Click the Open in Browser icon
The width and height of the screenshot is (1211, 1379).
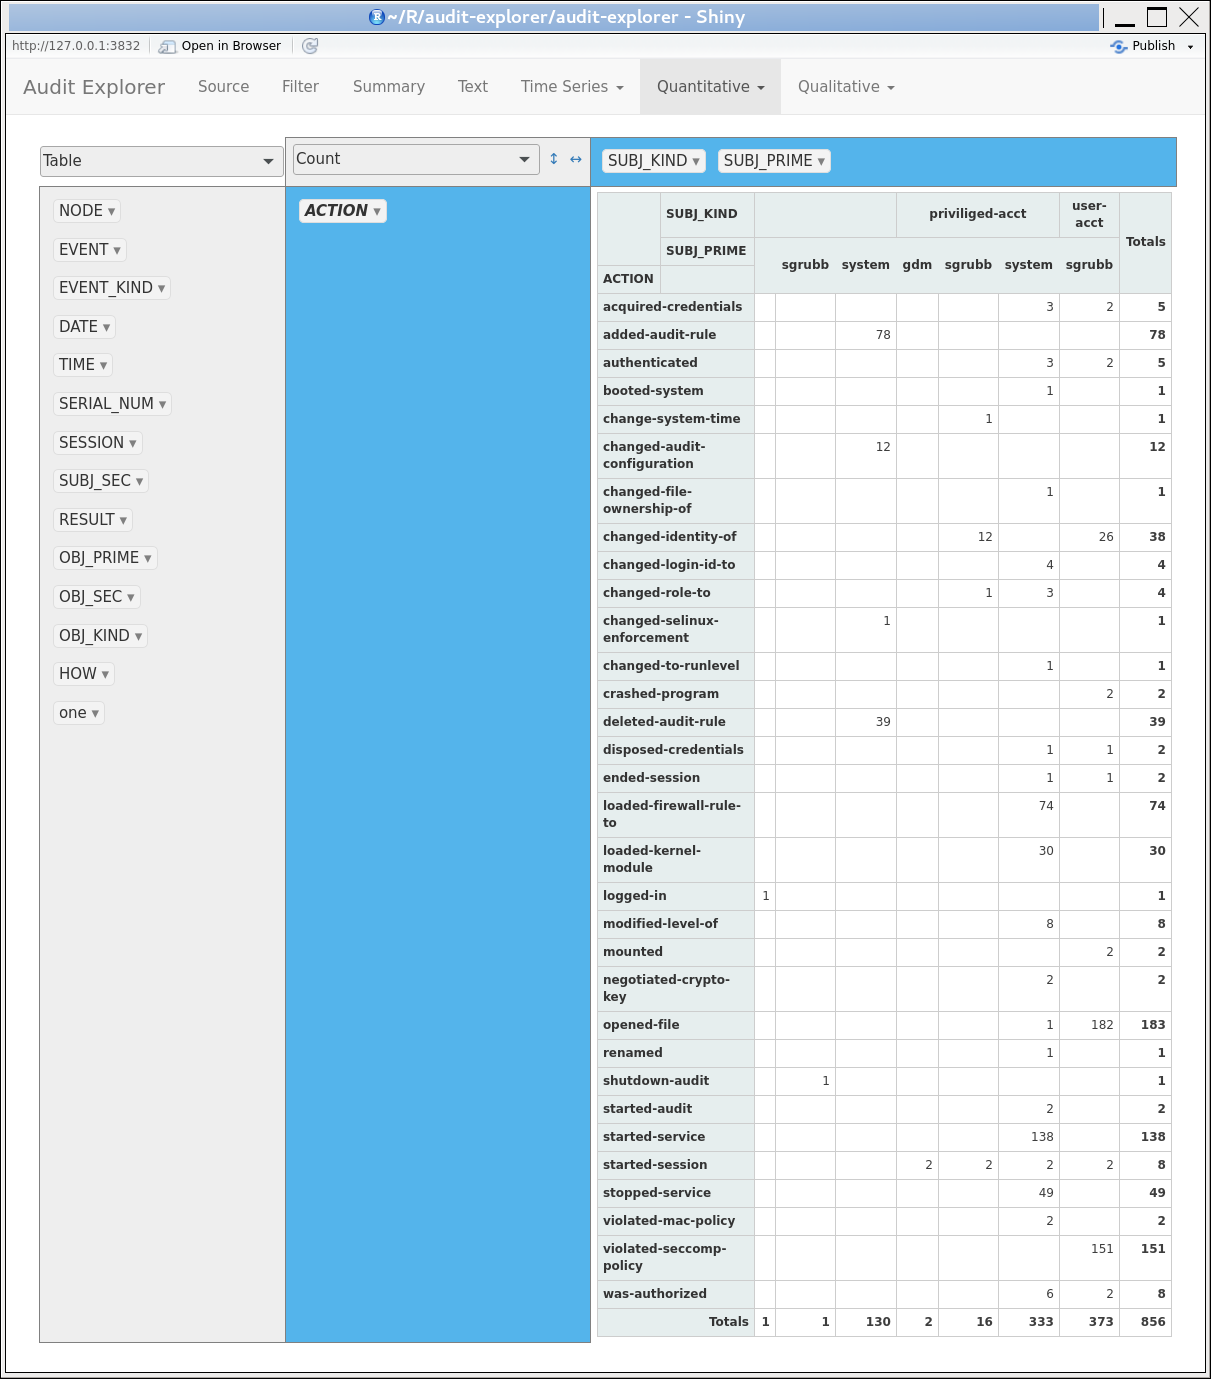click(x=167, y=46)
